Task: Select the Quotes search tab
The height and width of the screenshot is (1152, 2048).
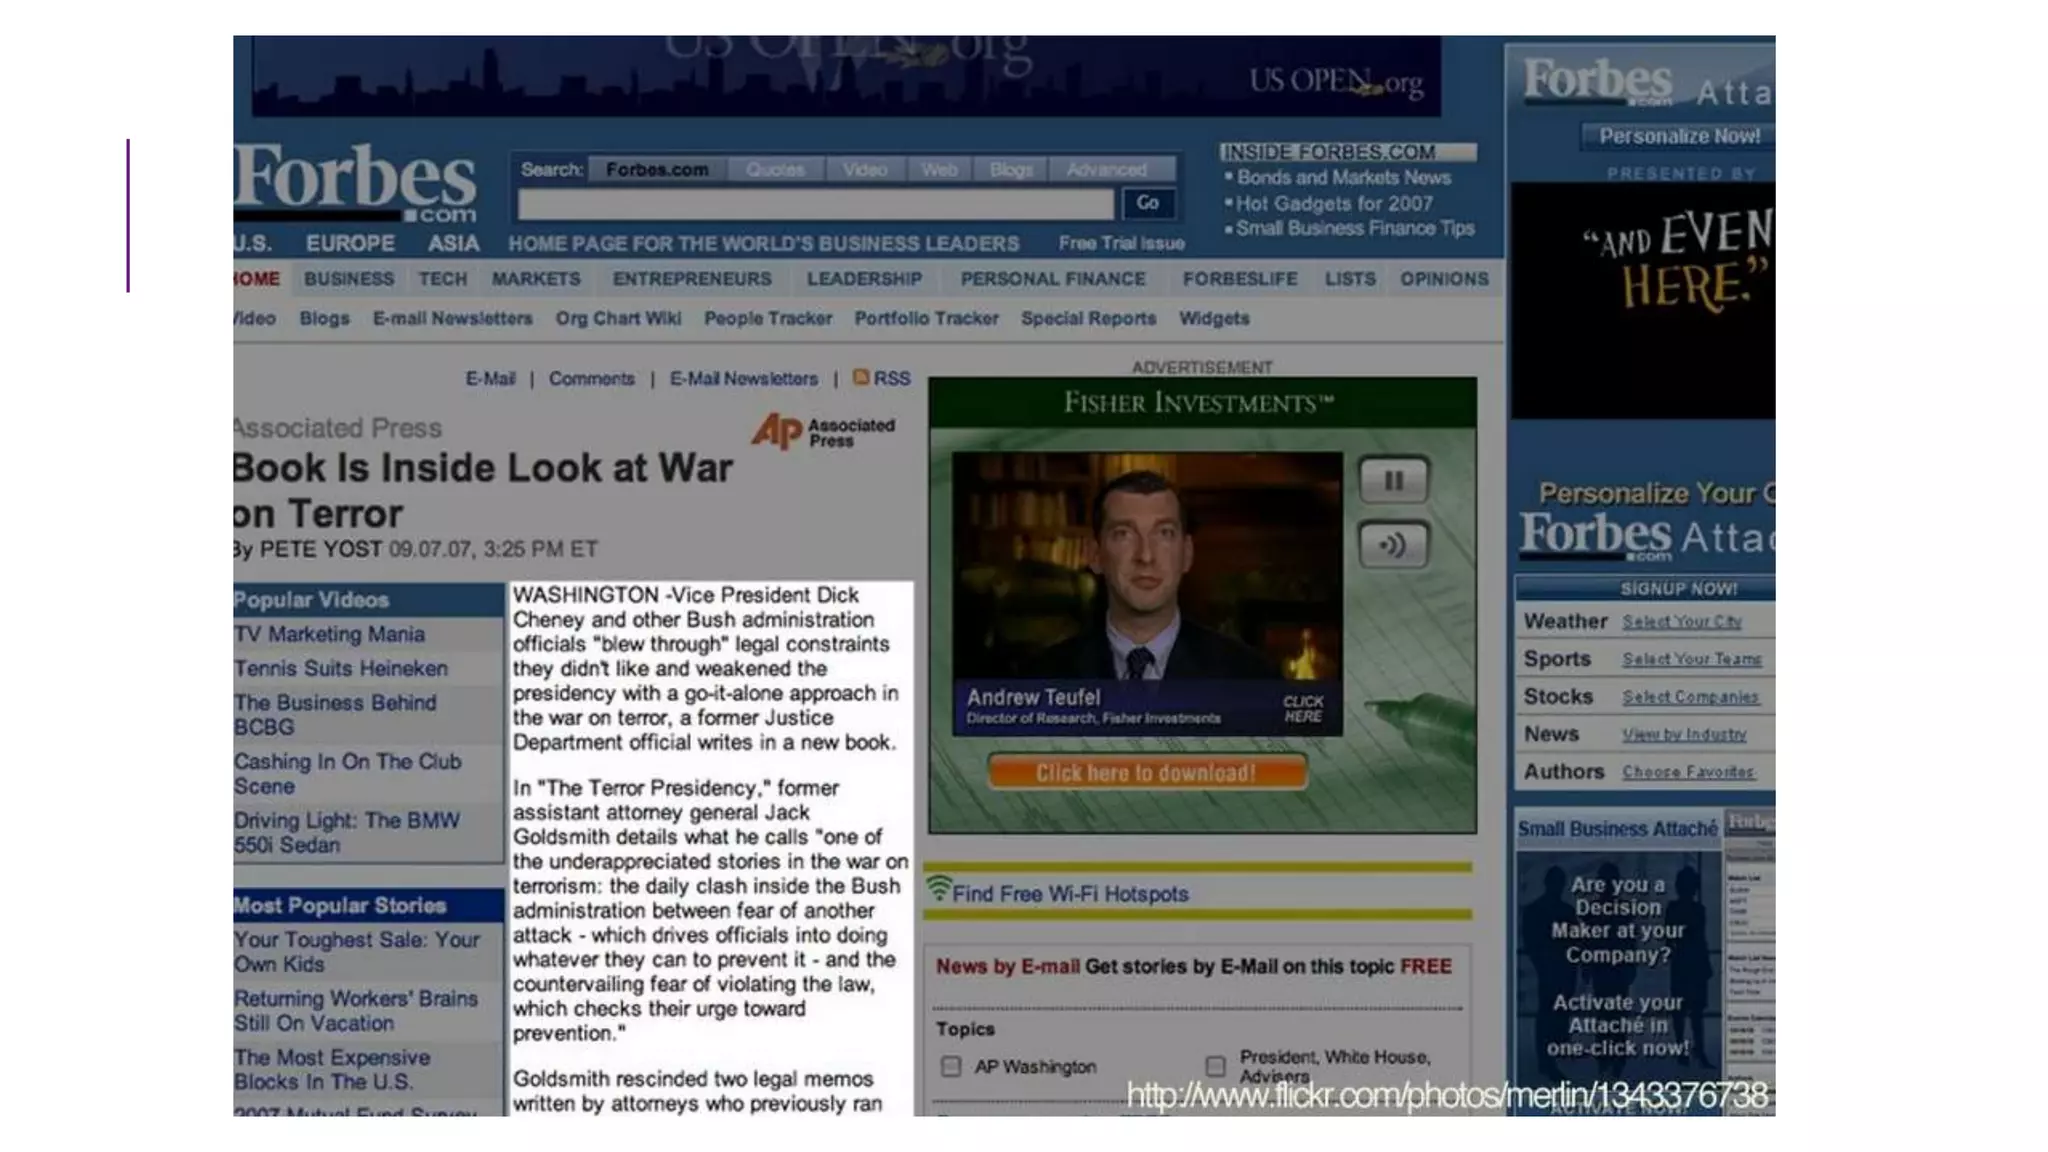Action: point(775,170)
